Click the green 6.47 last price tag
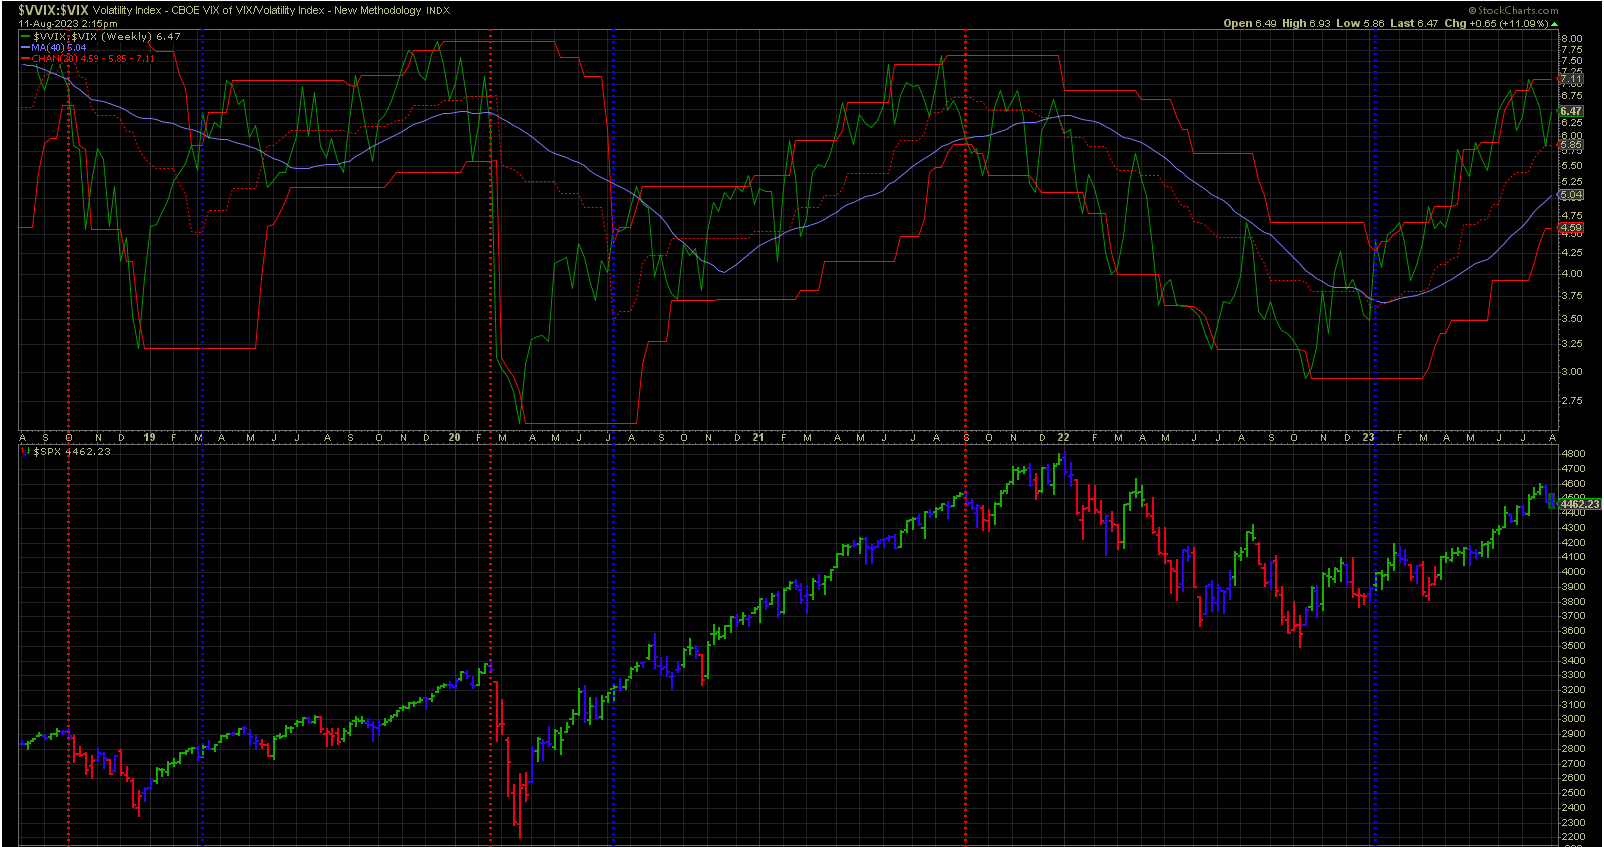The height and width of the screenshot is (847, 1604). click(x=1571, y=112)
